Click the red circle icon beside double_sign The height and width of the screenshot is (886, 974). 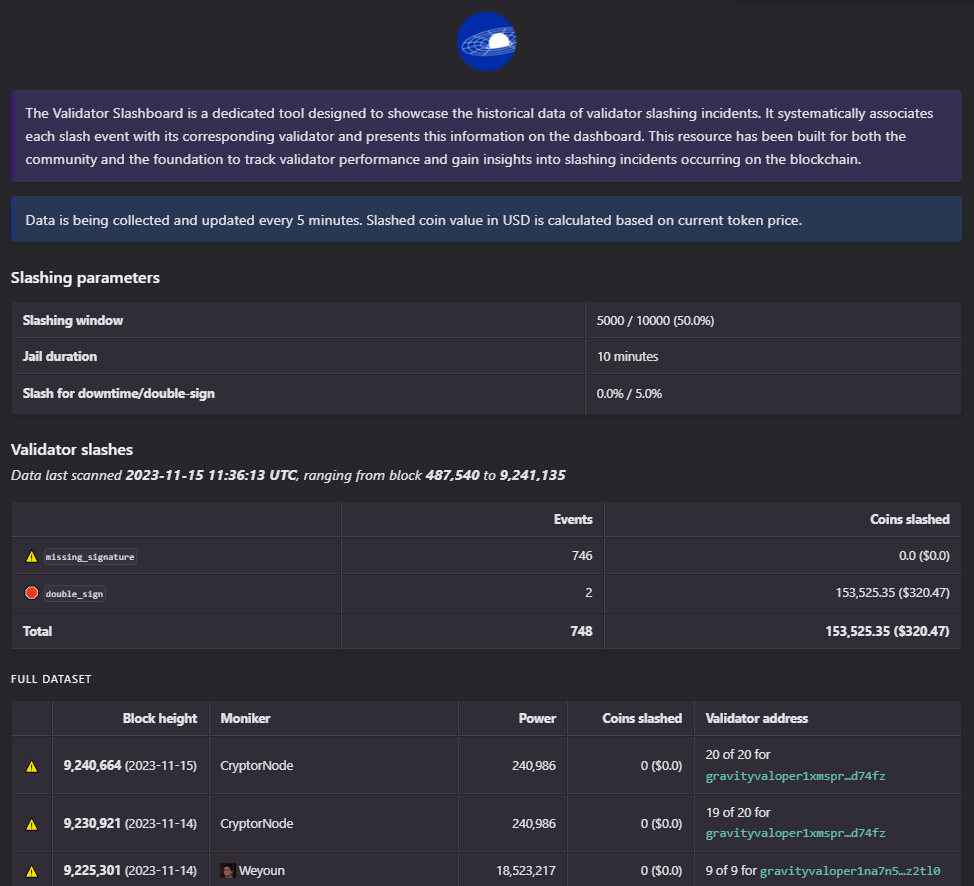point(31,593)
